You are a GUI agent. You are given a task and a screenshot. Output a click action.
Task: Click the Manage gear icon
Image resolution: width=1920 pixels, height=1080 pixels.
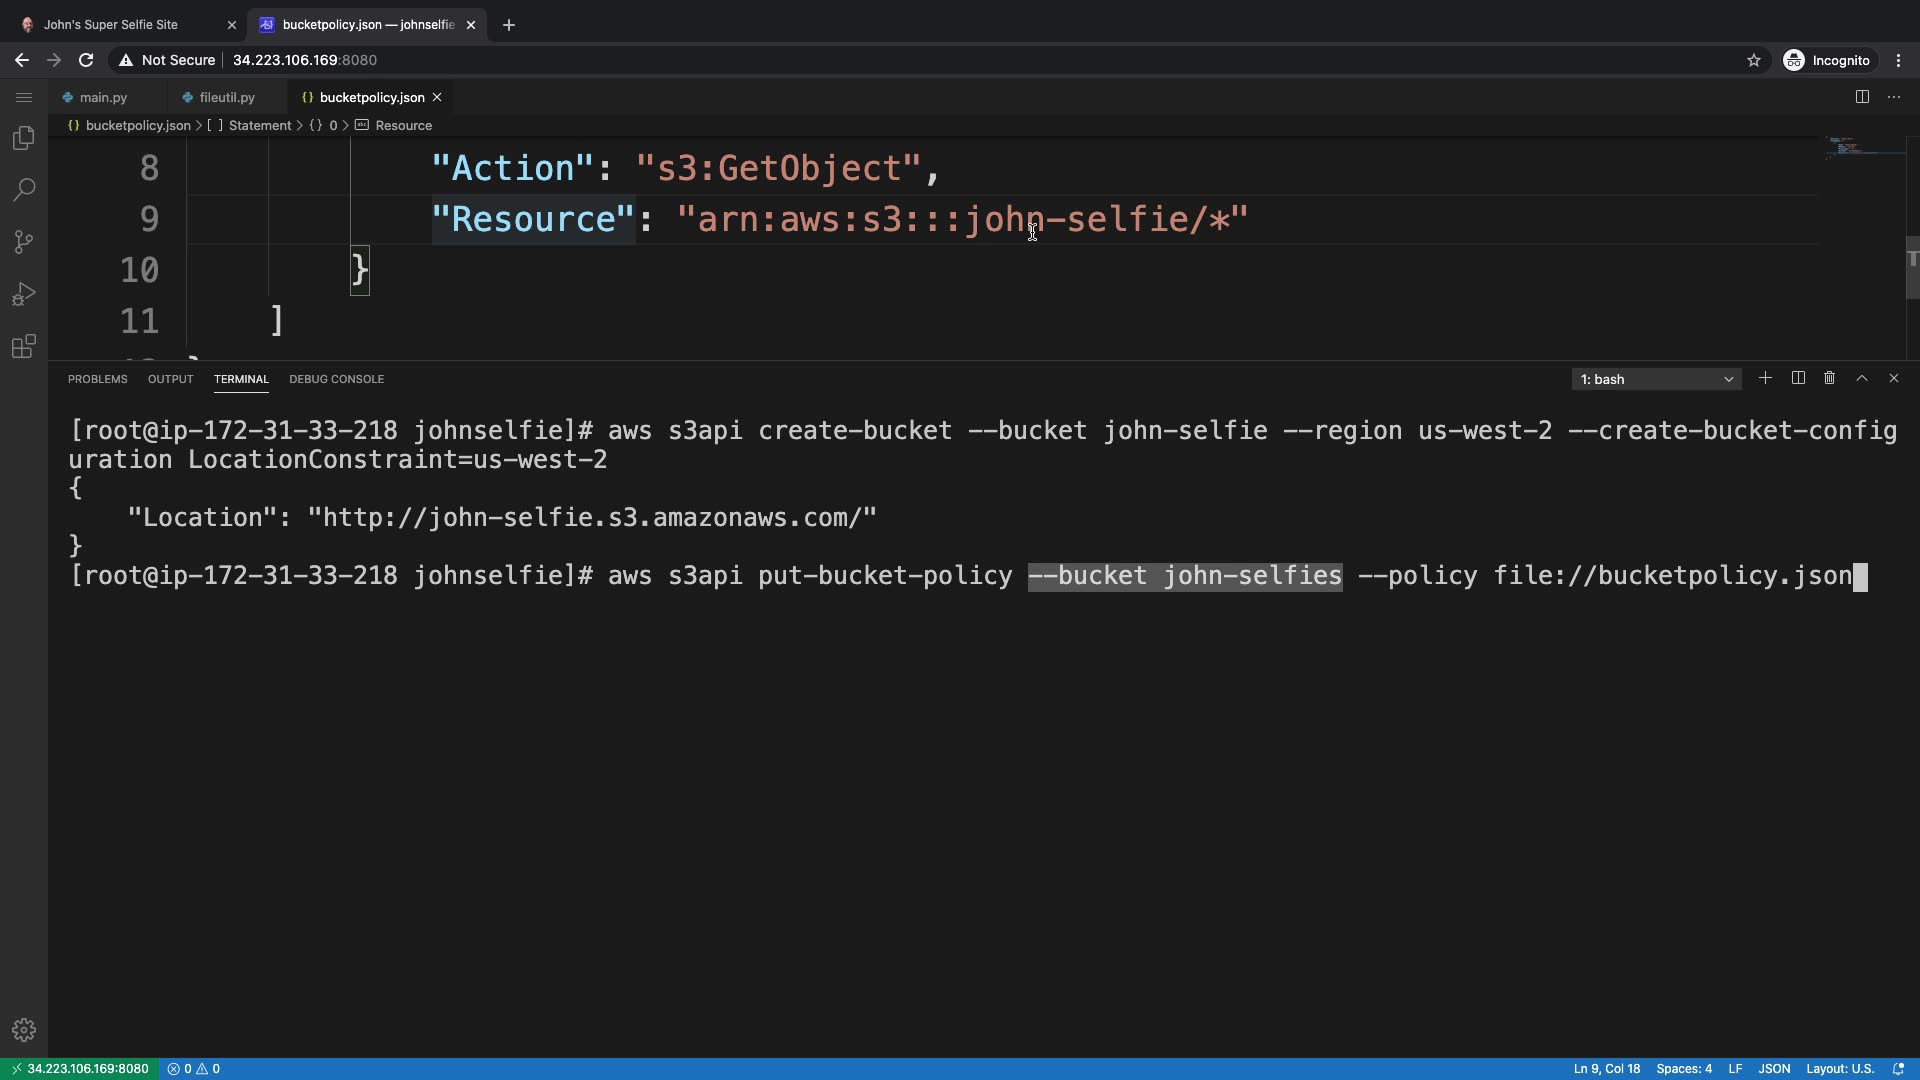[24, 1030]
